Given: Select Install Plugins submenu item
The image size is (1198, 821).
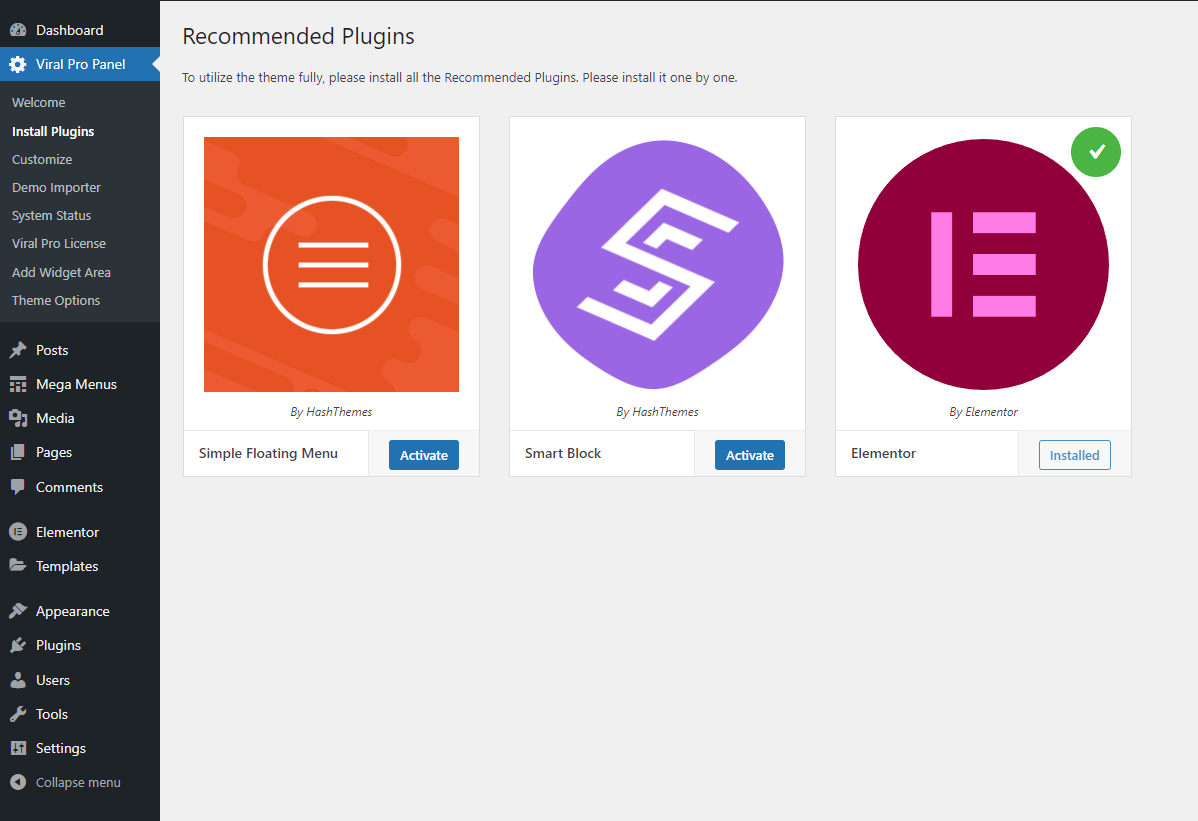Looking at the screenshot, I should coord(53,131).
